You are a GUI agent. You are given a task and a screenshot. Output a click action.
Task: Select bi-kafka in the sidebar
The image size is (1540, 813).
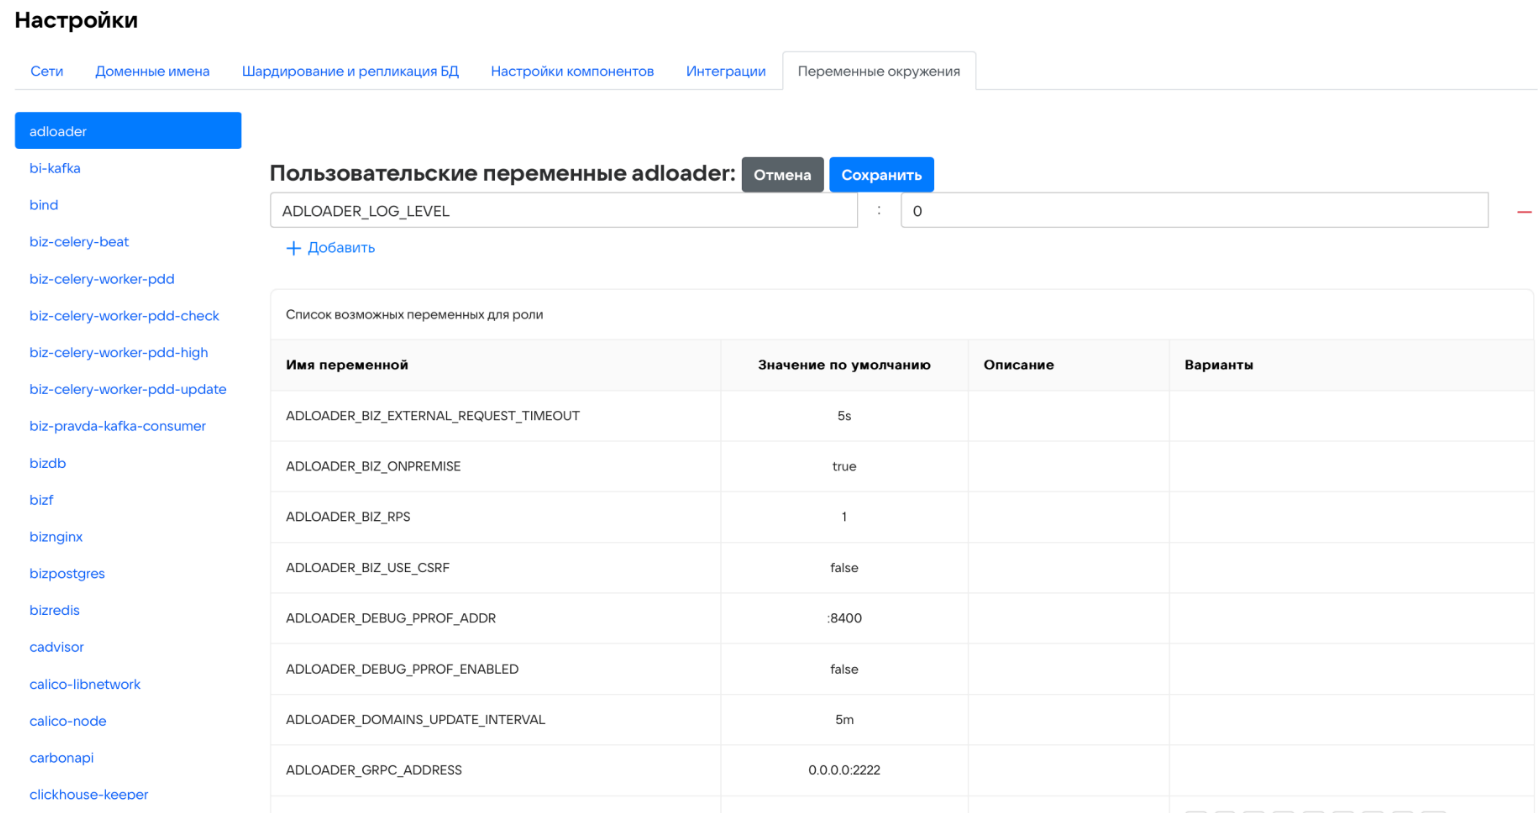55,168
